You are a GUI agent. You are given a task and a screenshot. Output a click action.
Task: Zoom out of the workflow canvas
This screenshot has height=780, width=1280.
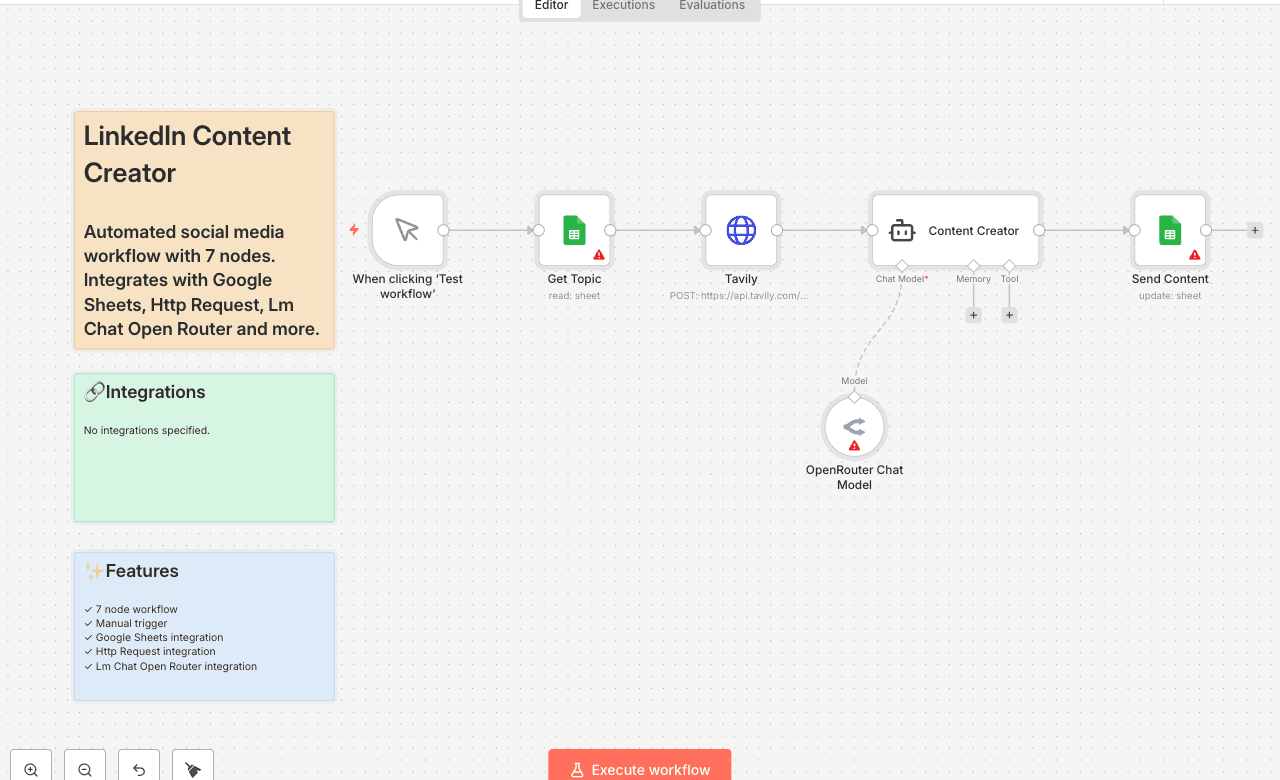click(x=85, y=769)
